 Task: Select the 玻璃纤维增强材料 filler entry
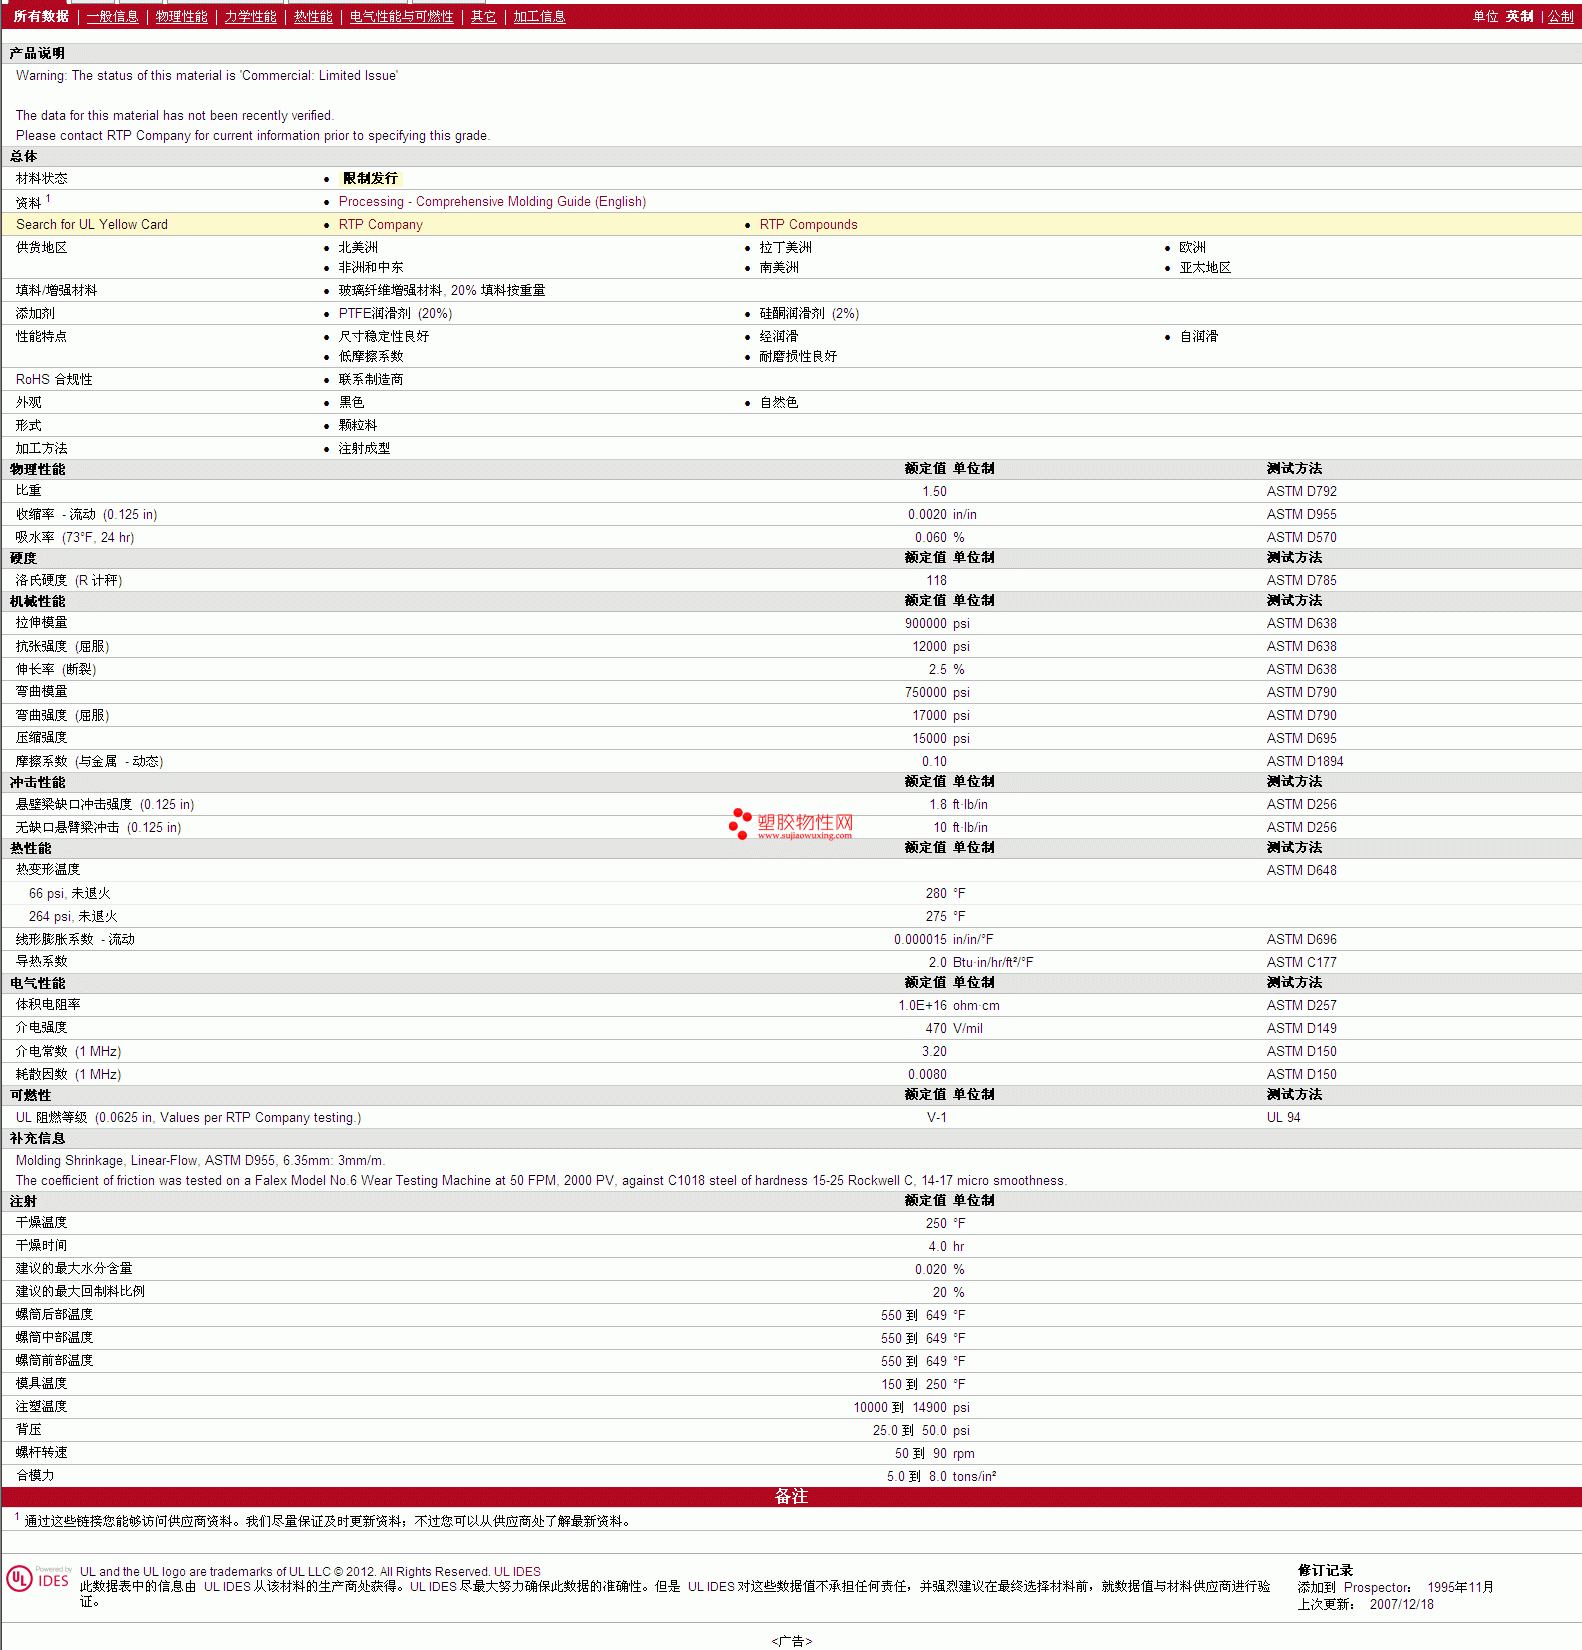click(x=442, y=290)
